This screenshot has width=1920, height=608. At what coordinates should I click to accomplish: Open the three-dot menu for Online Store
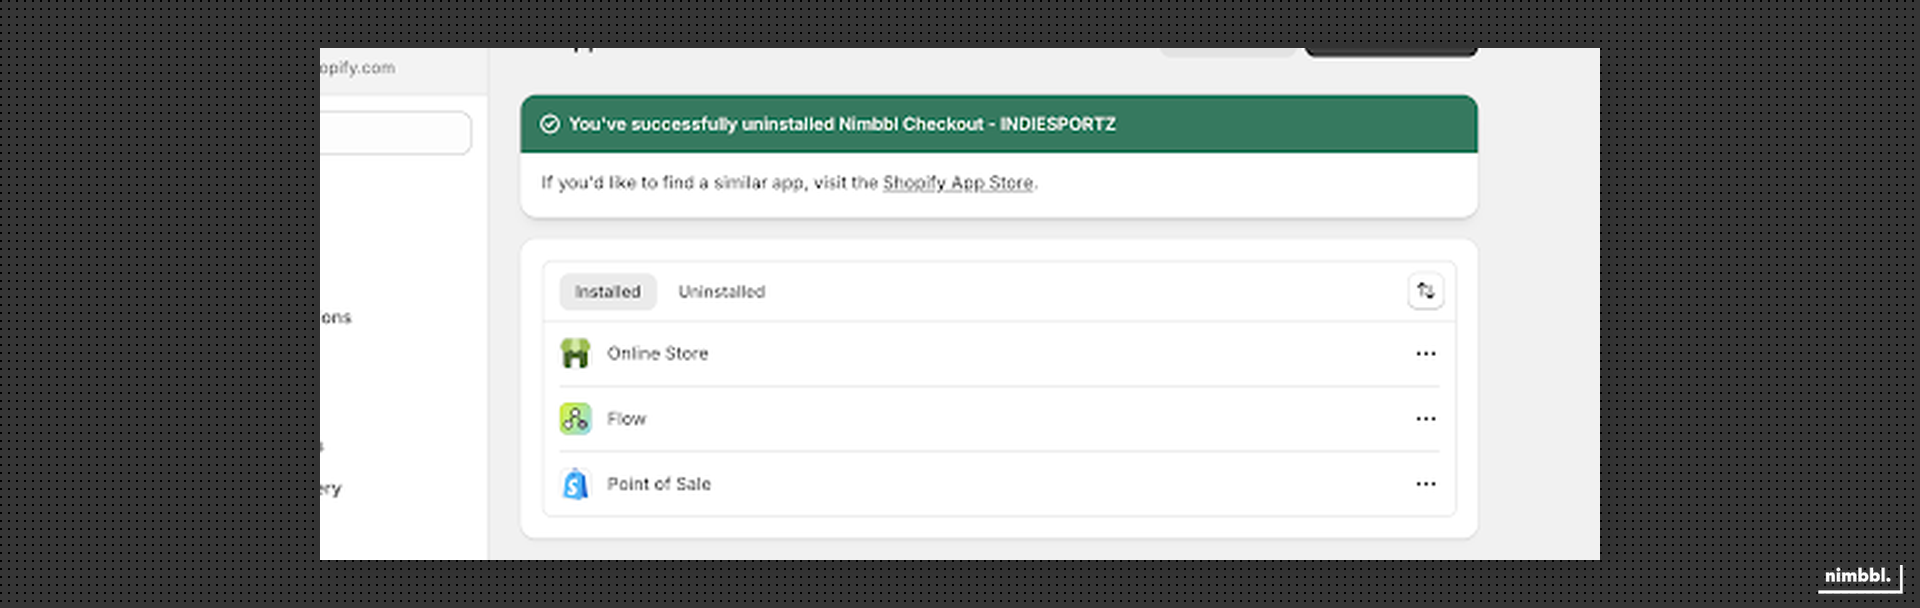click(x=1426, y=353)
